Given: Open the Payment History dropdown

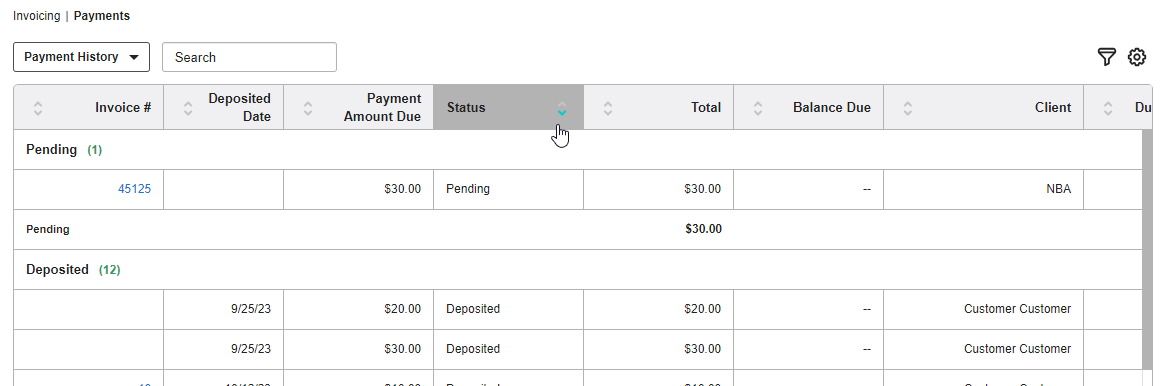Looking at the screenshot, I should coord(82,57).
